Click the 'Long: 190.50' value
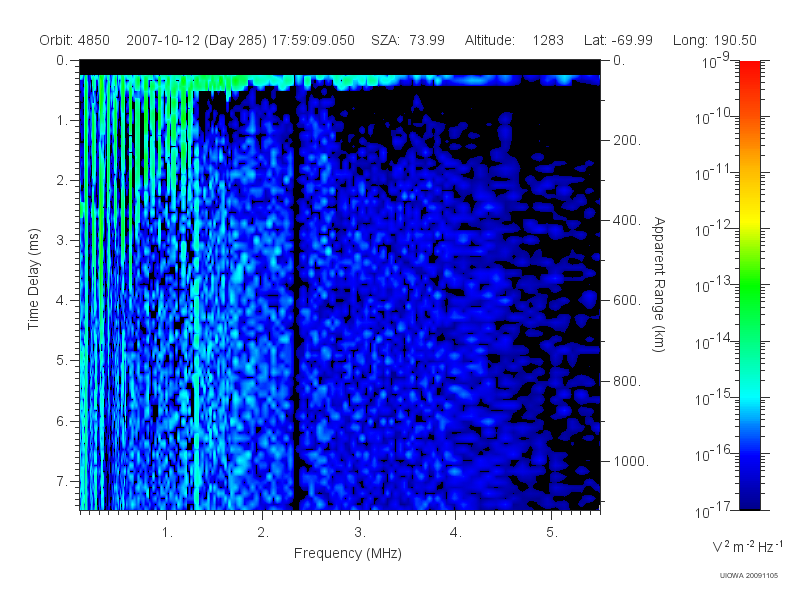 pyautogui.click(x=714, y=40)
